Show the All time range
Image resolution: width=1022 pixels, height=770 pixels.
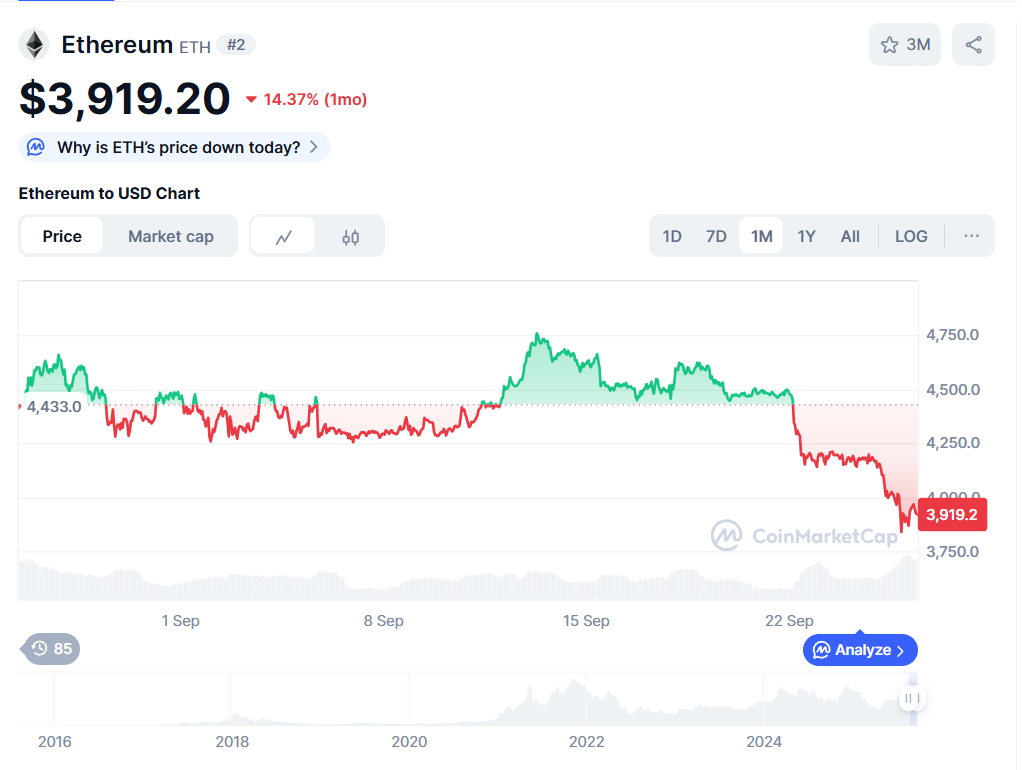click(x=850, y=236)
